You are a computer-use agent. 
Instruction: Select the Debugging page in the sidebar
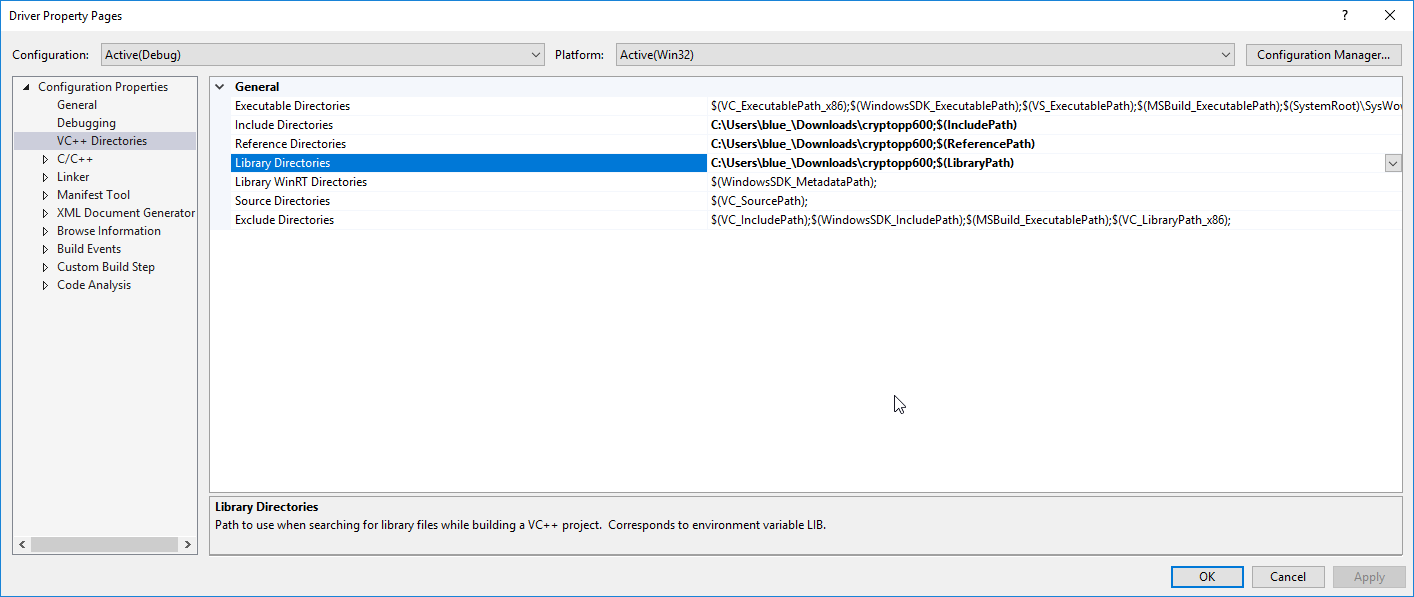click(x=86, y=122)
